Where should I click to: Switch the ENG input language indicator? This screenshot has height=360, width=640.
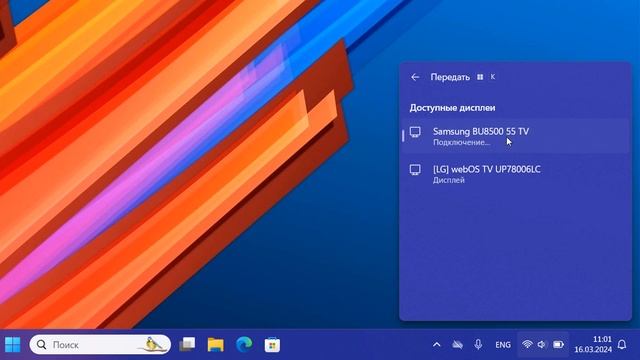[x=503, y=345]
